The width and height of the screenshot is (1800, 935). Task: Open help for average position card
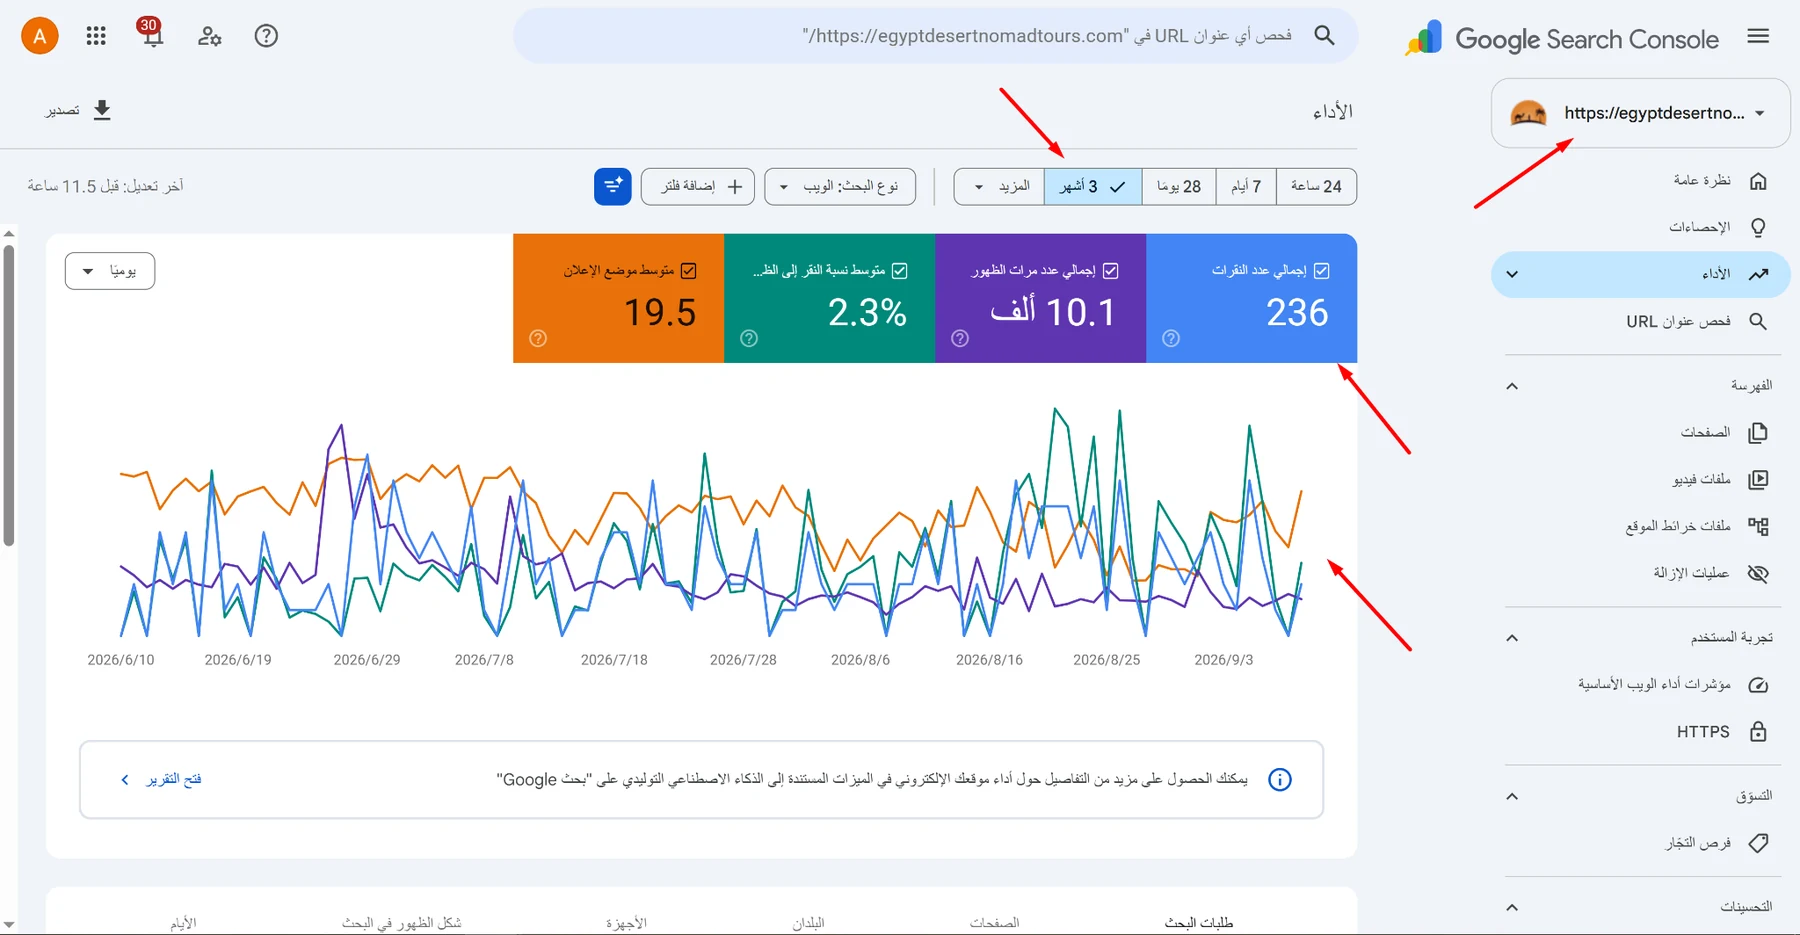[538, 339]
